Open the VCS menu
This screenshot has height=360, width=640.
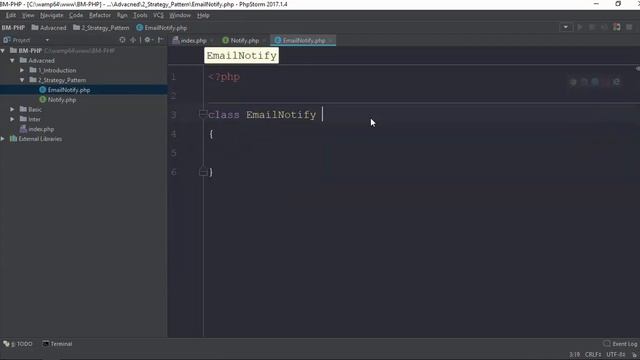158,16
